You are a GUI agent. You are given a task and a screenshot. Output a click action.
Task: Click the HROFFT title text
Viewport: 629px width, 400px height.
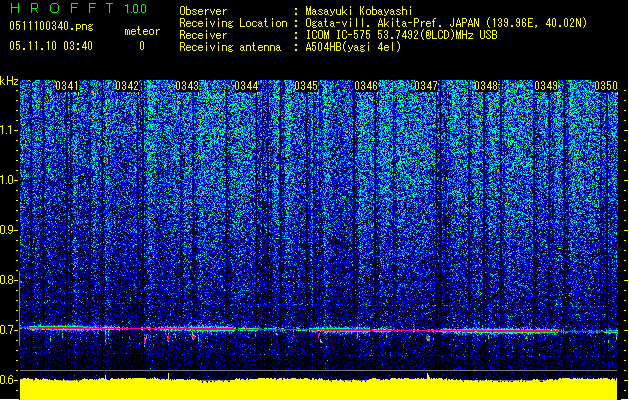[63, 8]
